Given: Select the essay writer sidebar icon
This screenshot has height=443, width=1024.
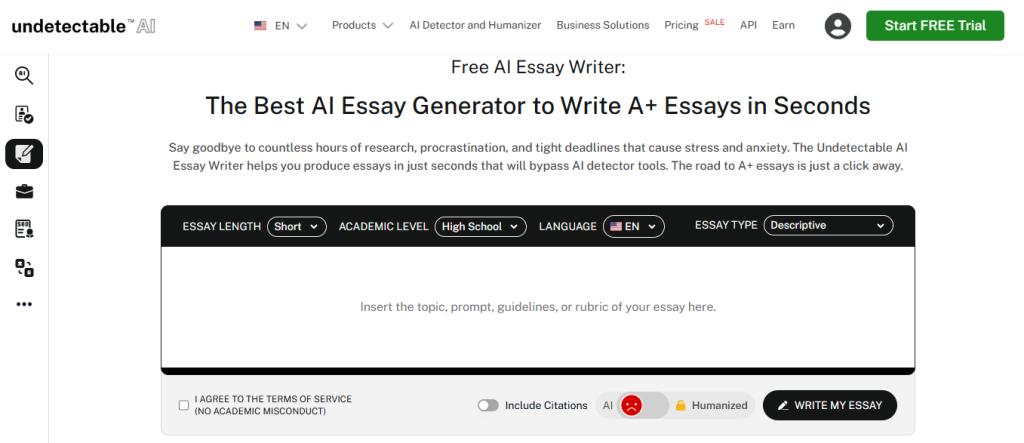Looking at the screenshot, I should pos(24,154).
